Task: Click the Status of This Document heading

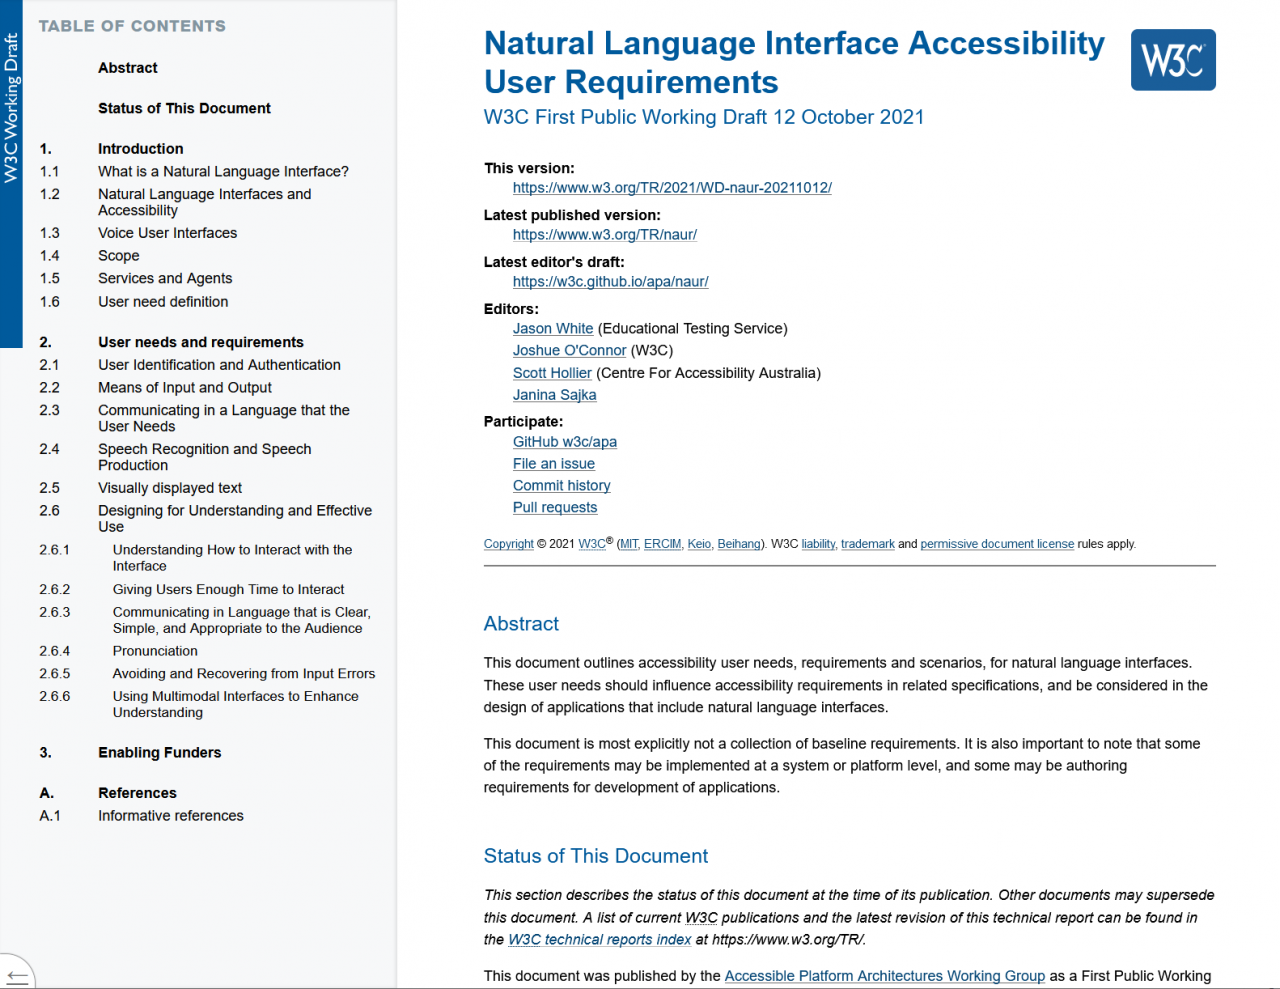Action: [596, 856]
